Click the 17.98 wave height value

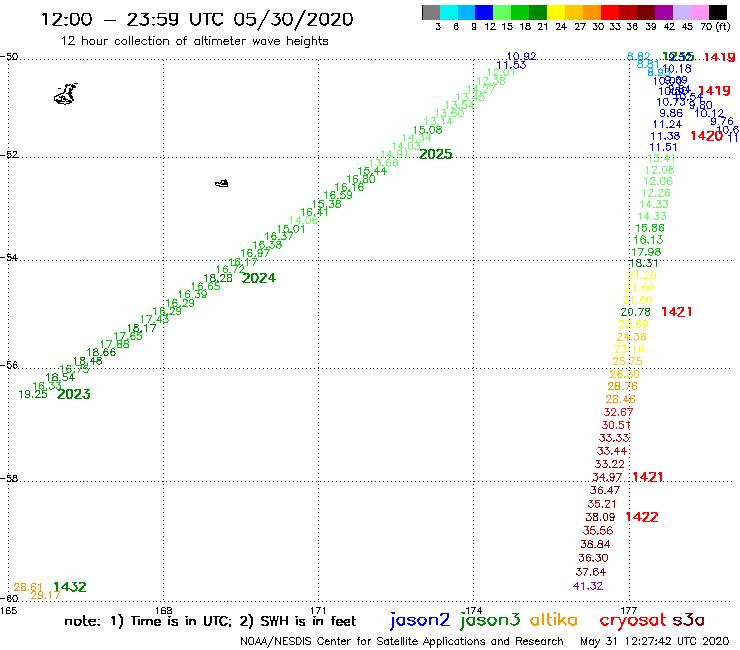(647, 252)
